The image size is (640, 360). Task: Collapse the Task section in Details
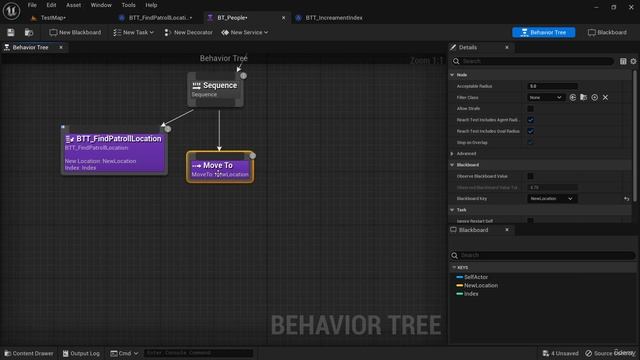[452, 210]
